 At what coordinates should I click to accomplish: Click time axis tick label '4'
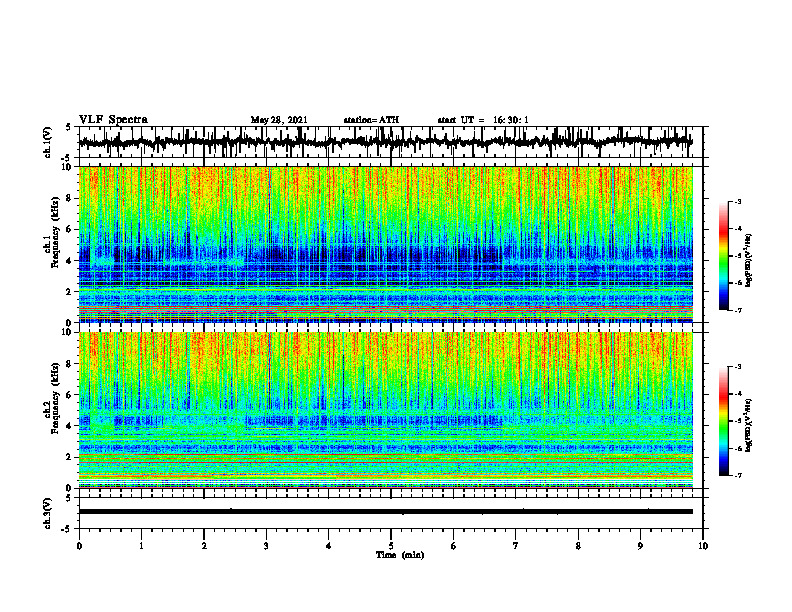point(329,546)
